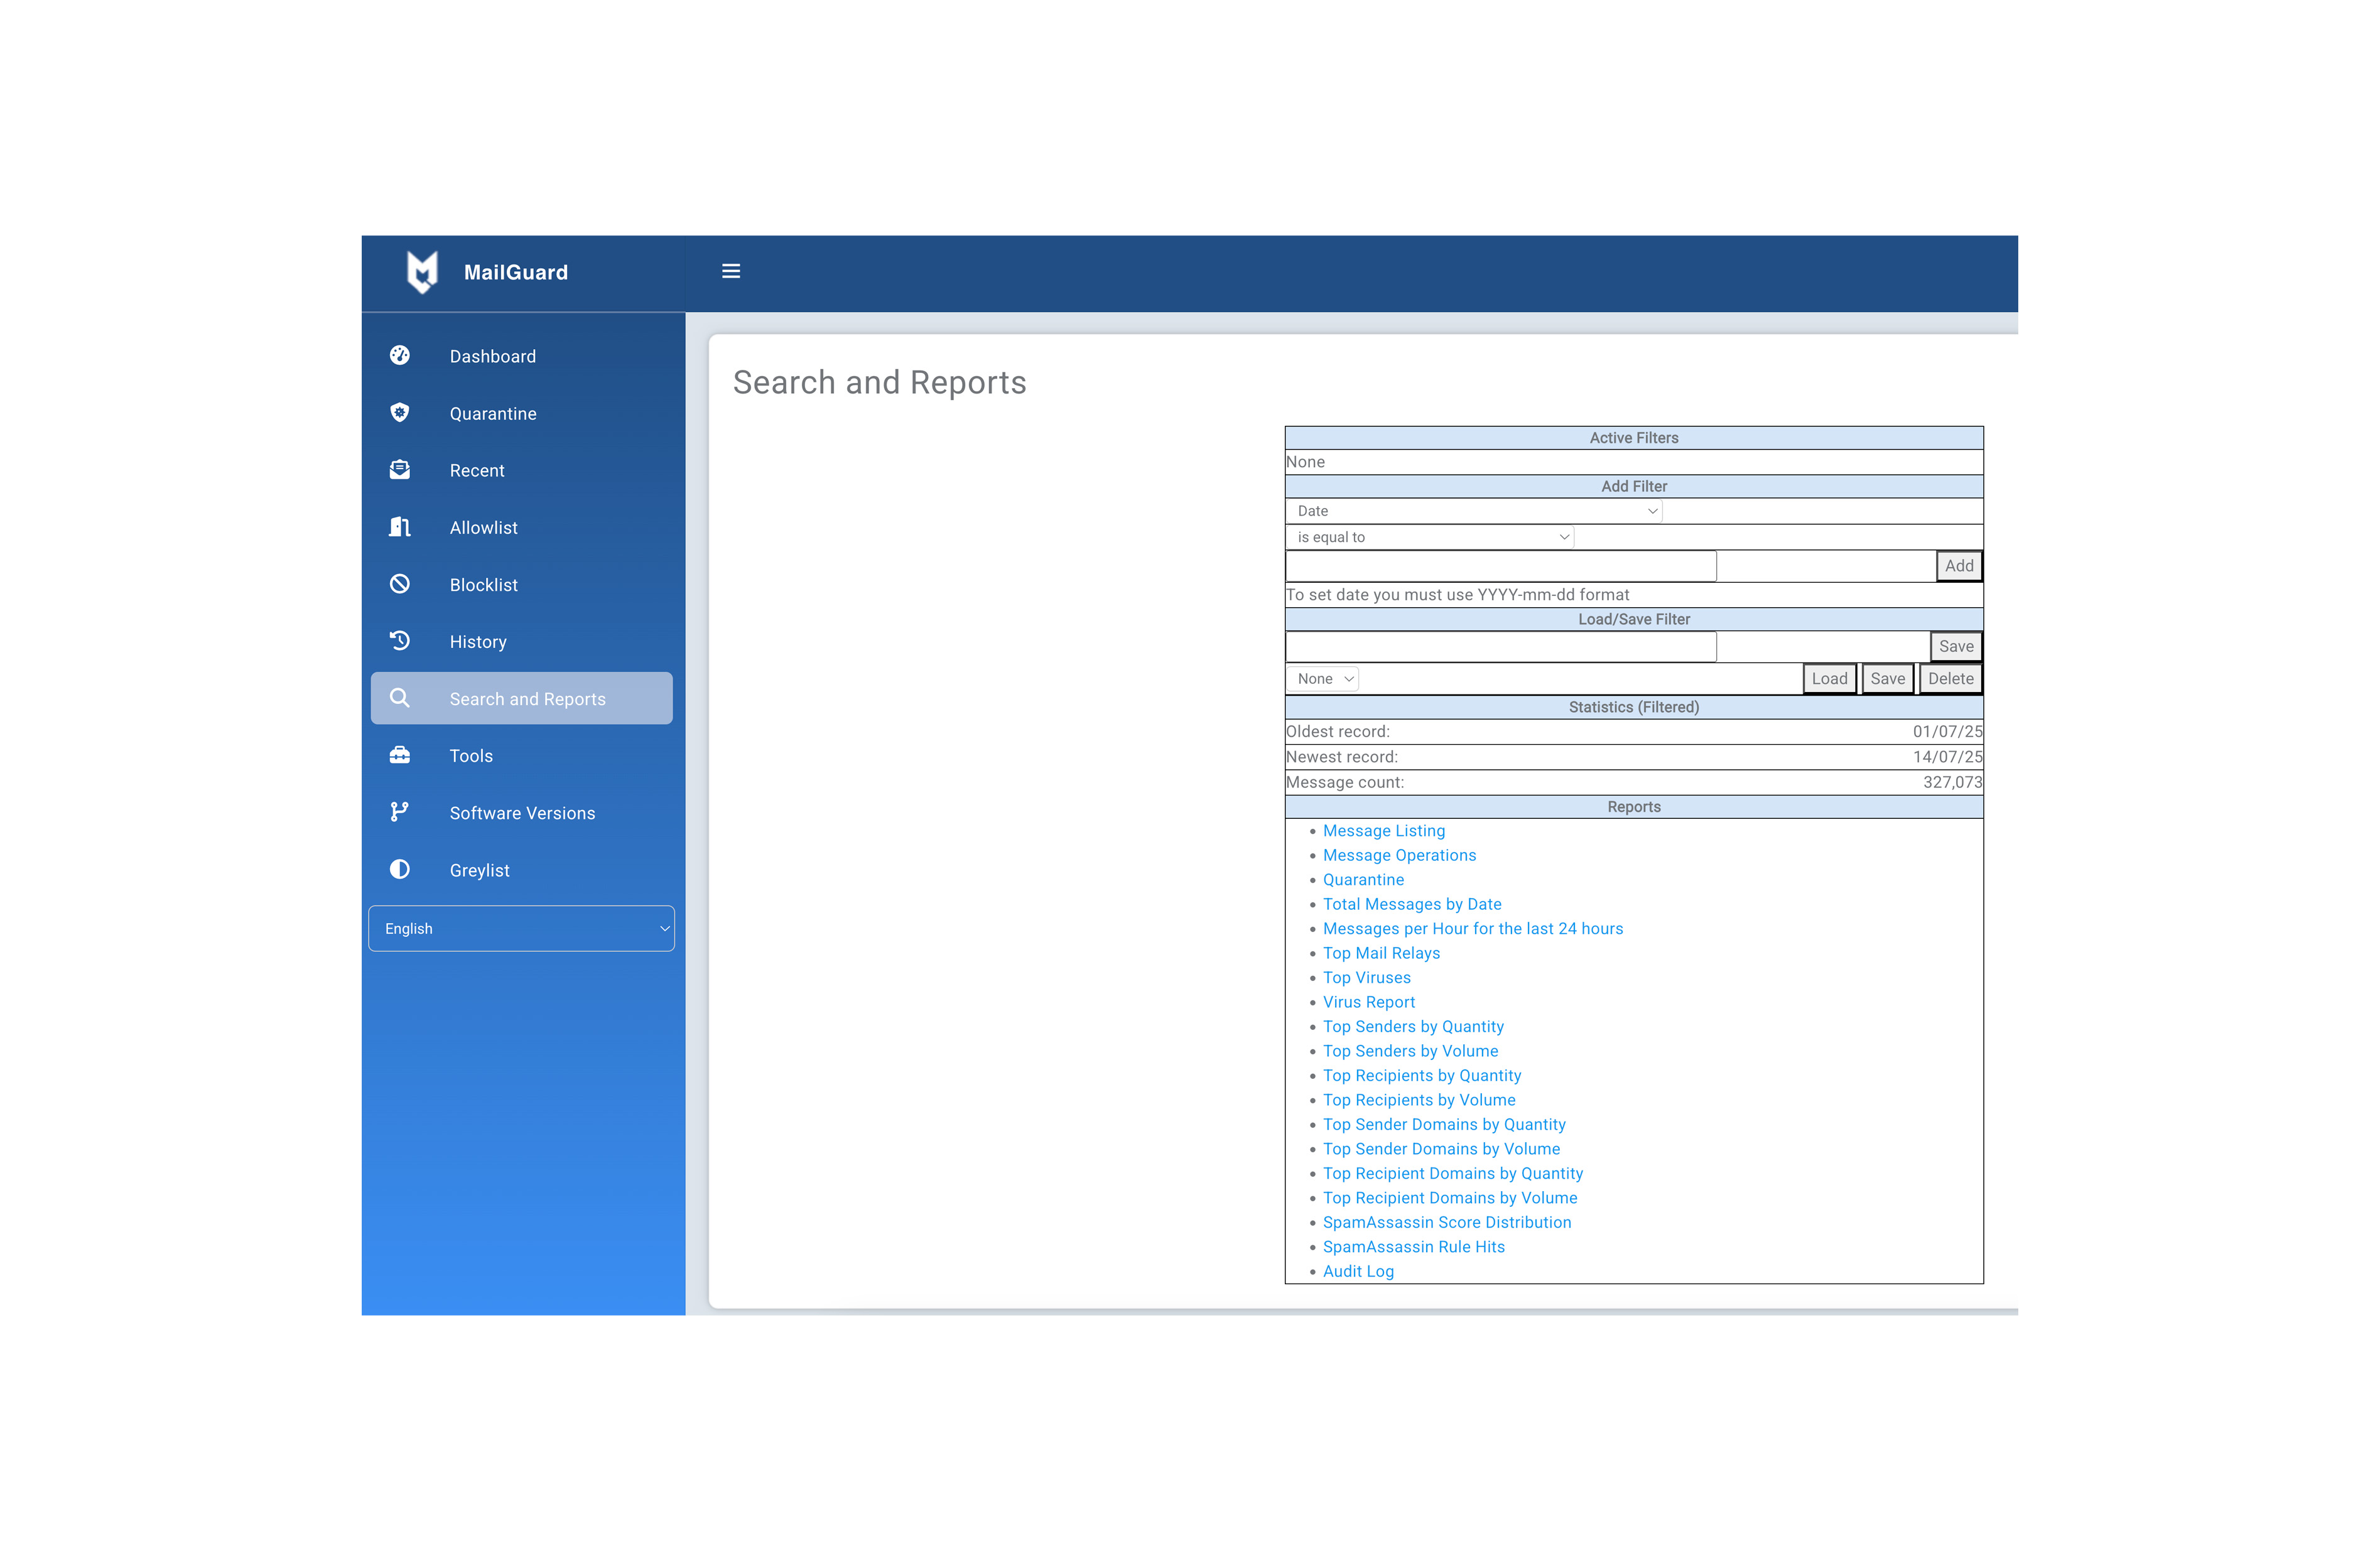Open the 'is equal to' operator dropdown
Screen dimensions: 2380x1551
click(x=1430, y=537)
